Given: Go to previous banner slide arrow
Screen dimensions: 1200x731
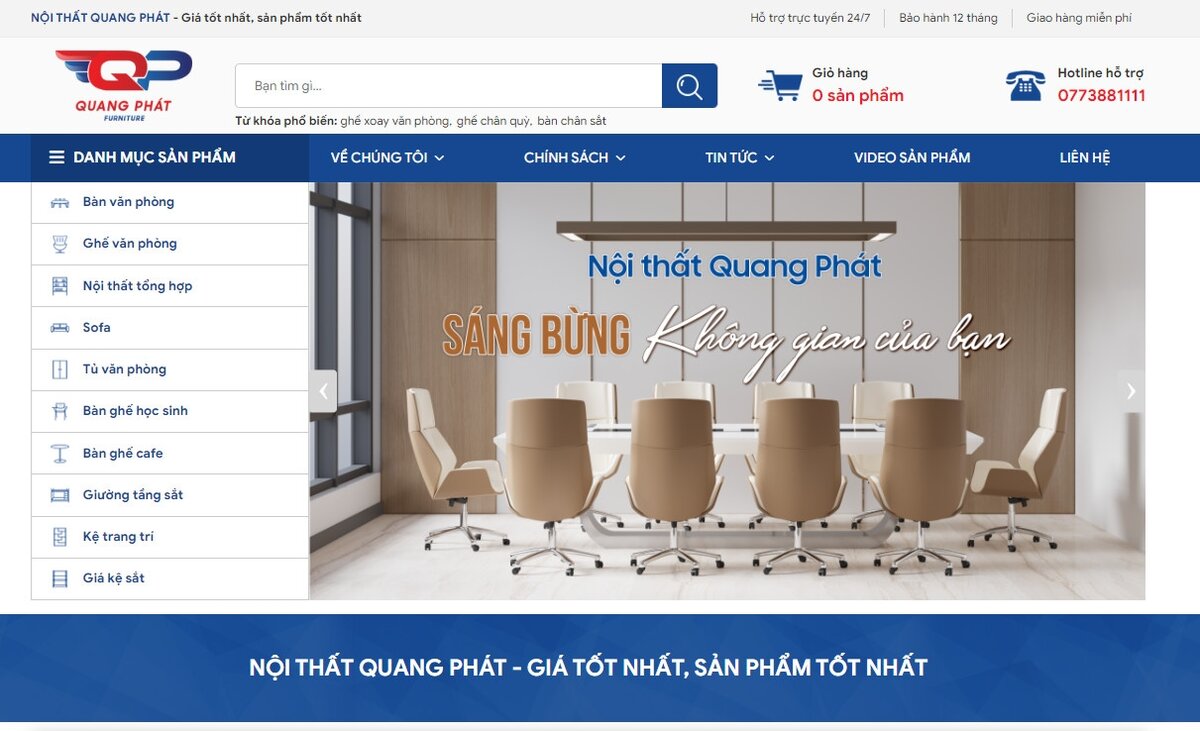Looking at the screenshot, I should point(323,391).
